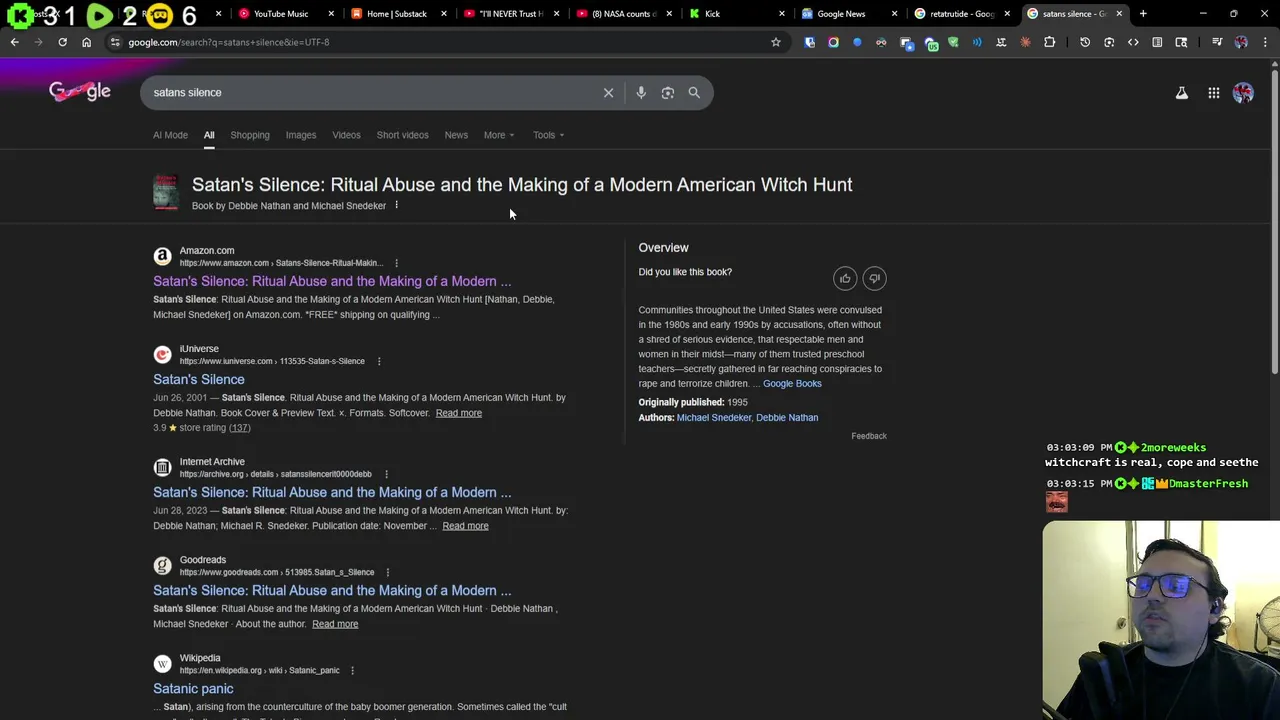Open more options for the Amazon result

396,263
